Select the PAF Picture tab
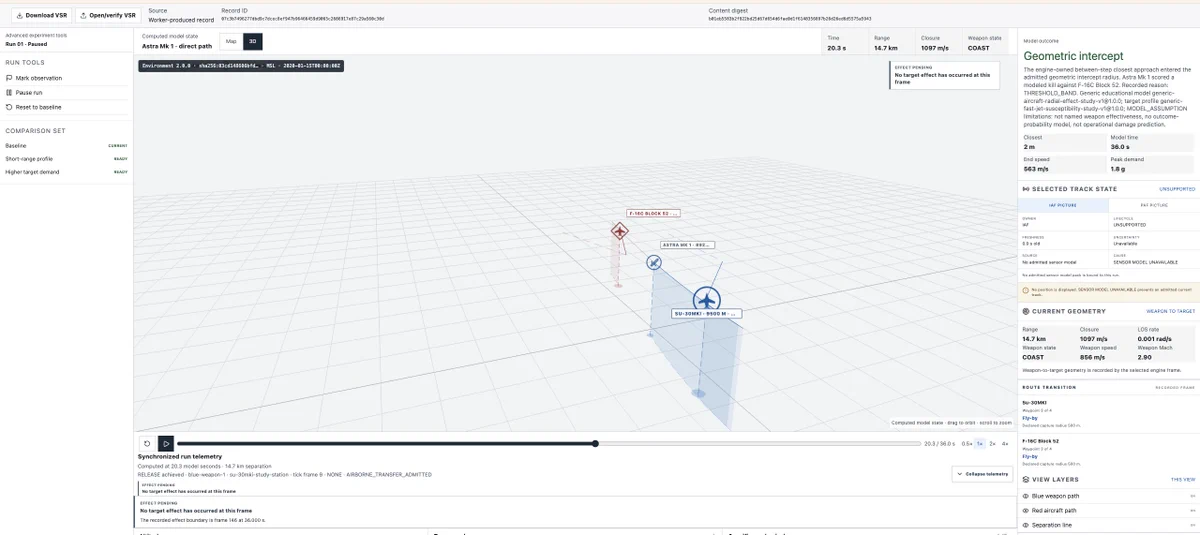 (x=1153, y=204)
